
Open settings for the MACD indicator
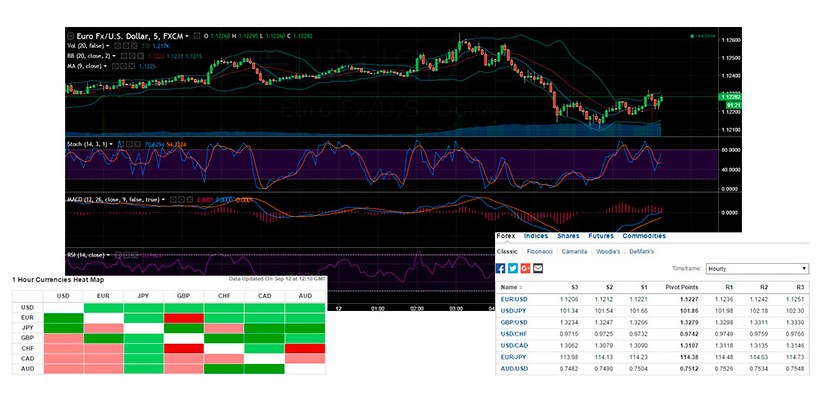(x=181, y=199)
